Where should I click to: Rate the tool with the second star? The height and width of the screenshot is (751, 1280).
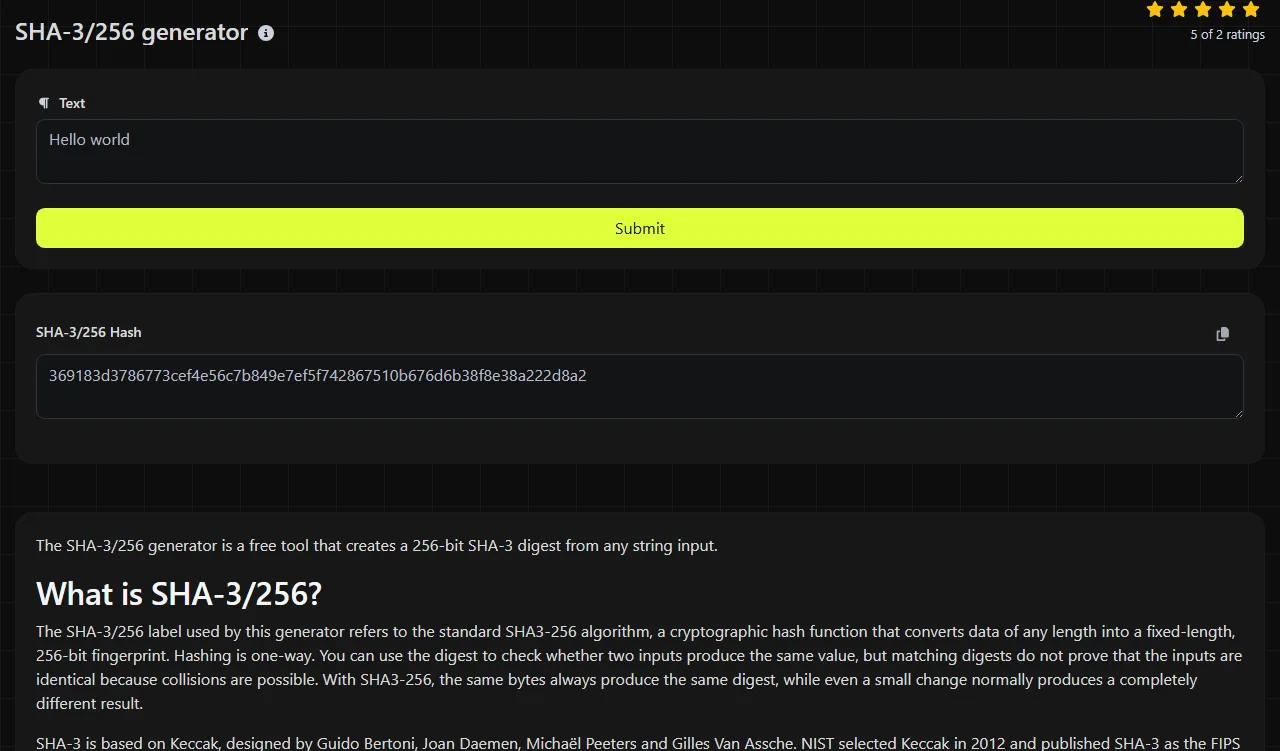[x=1179, y=10]
